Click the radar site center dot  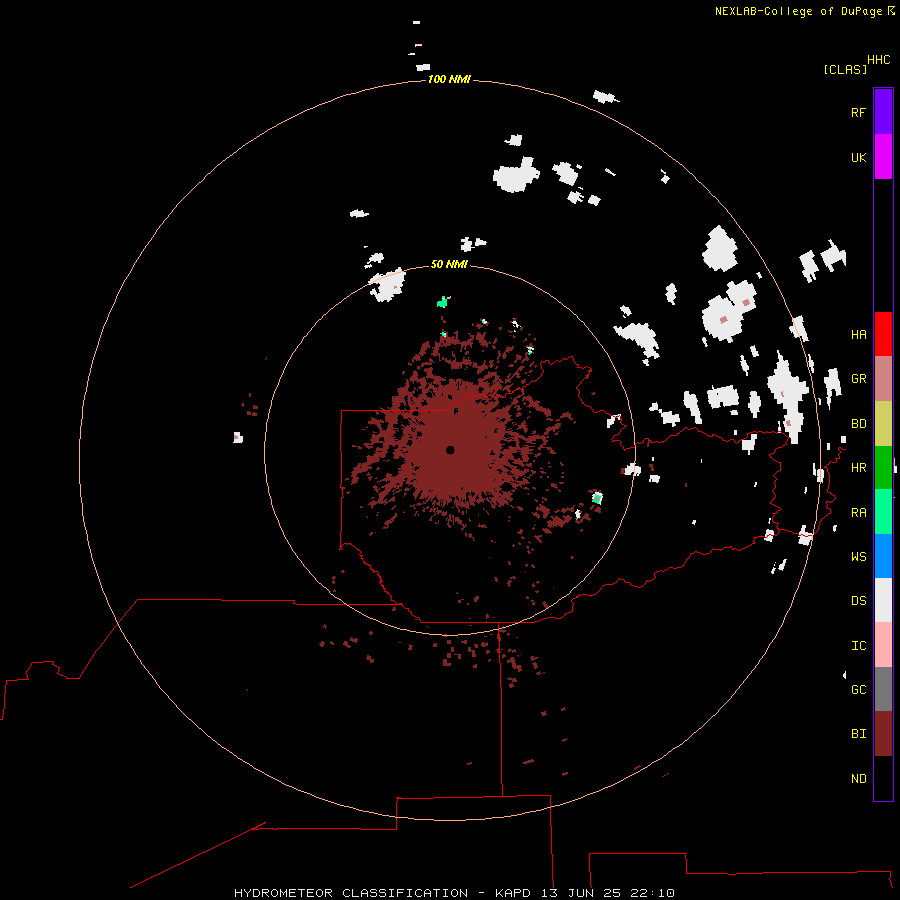(450, 449)
